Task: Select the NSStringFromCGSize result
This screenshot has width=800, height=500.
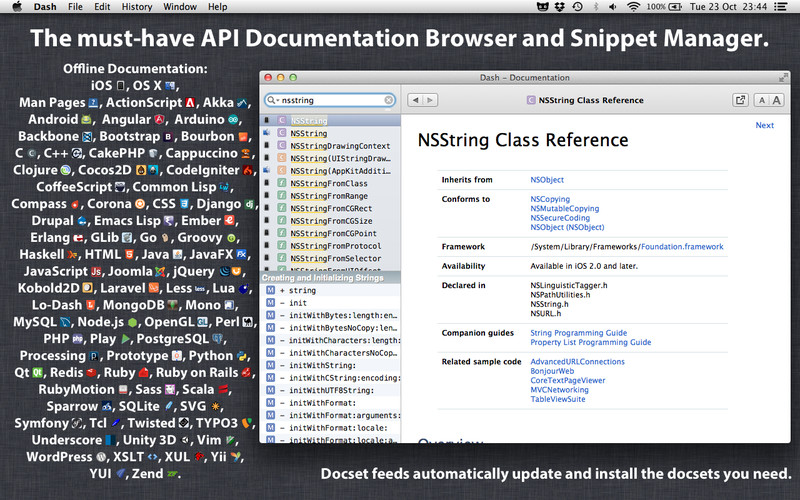Action: [330, 220]
